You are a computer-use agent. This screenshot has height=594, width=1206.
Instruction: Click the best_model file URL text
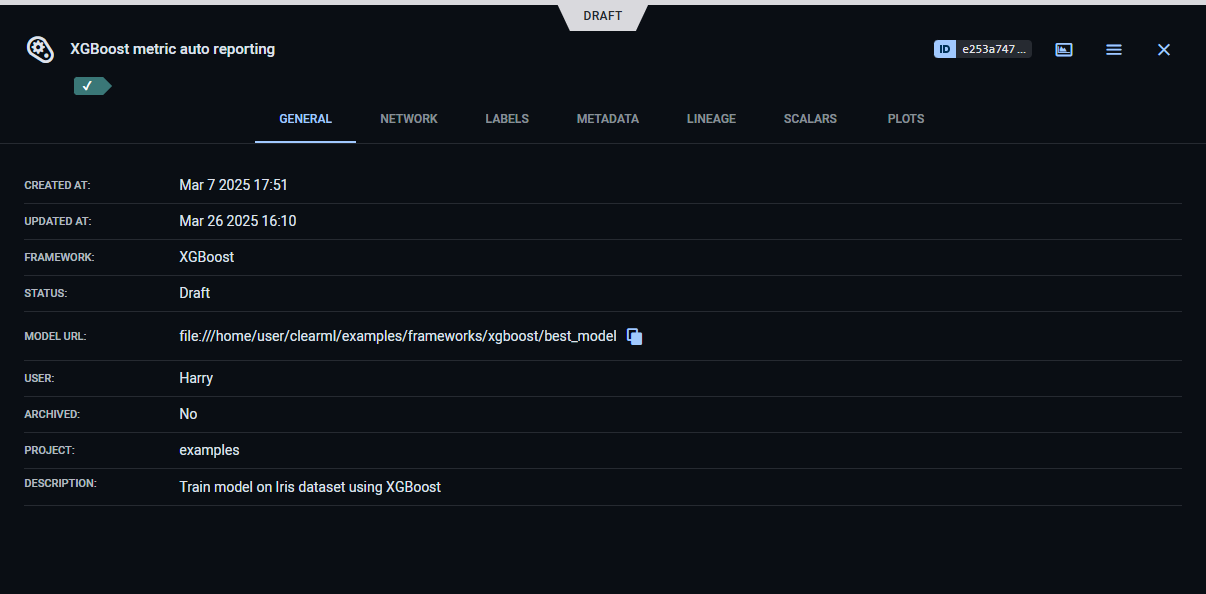pyautogui.click(x=397, y=336)
